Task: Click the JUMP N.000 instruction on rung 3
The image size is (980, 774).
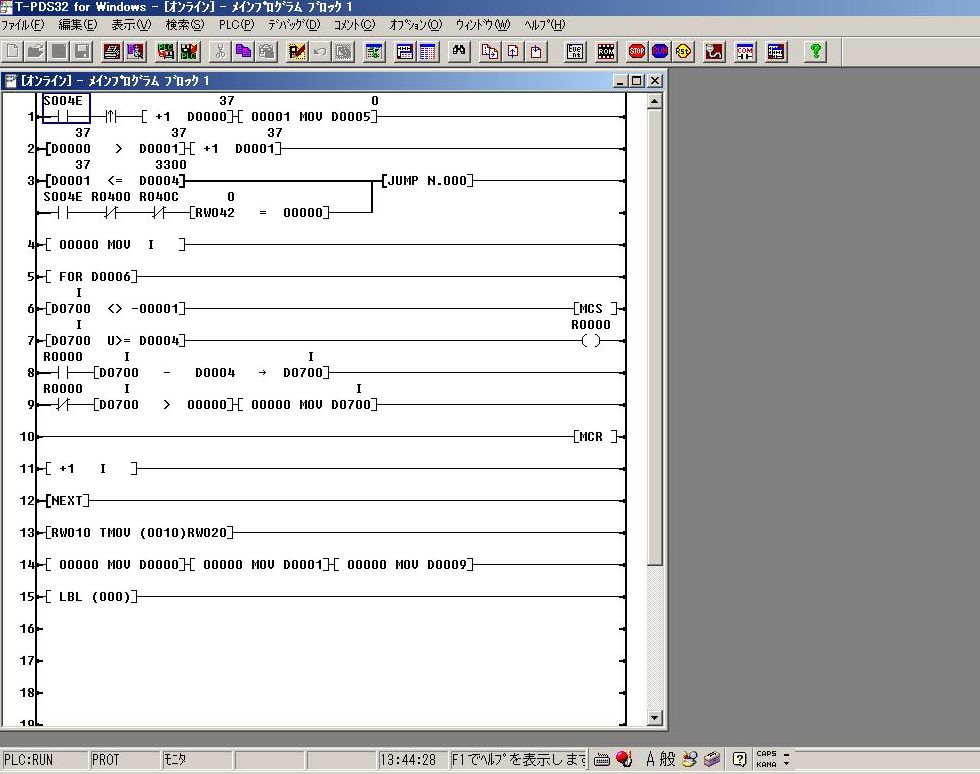Action: tap(427, 181)
